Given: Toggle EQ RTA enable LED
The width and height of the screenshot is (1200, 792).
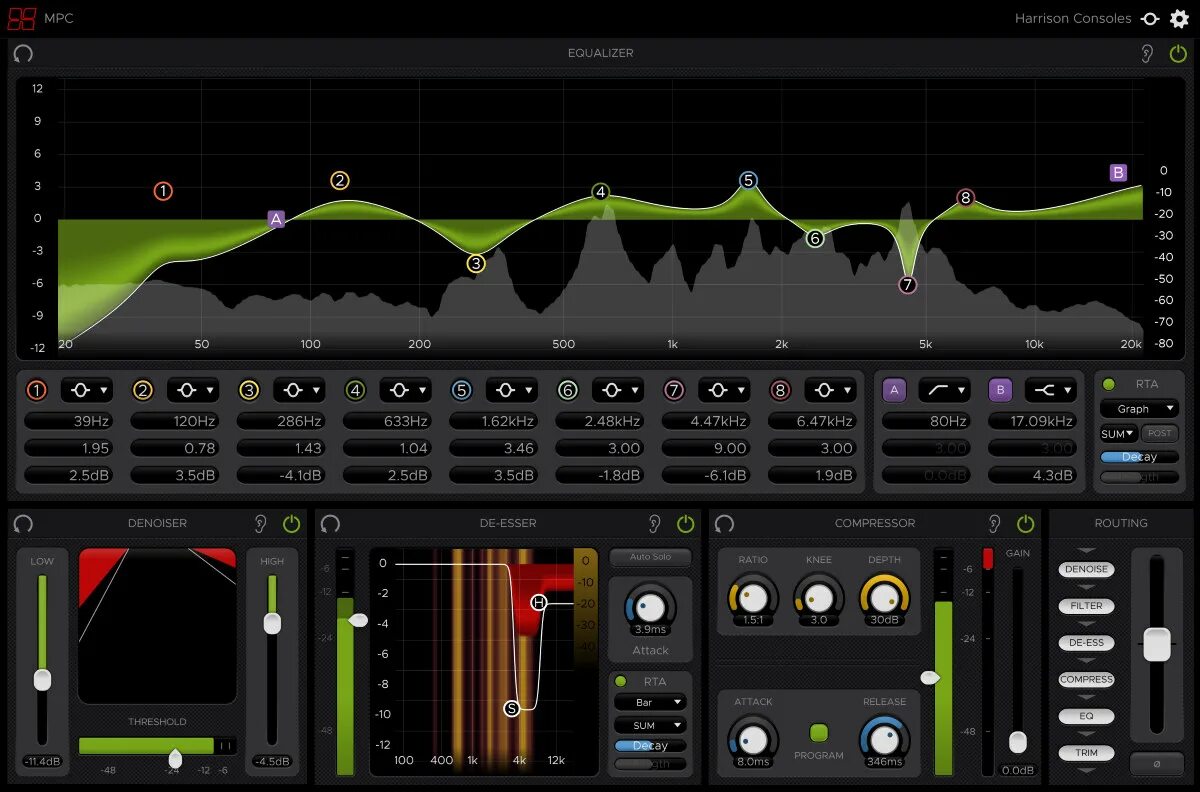Looking at the screenshot, I should point(1108,384).
